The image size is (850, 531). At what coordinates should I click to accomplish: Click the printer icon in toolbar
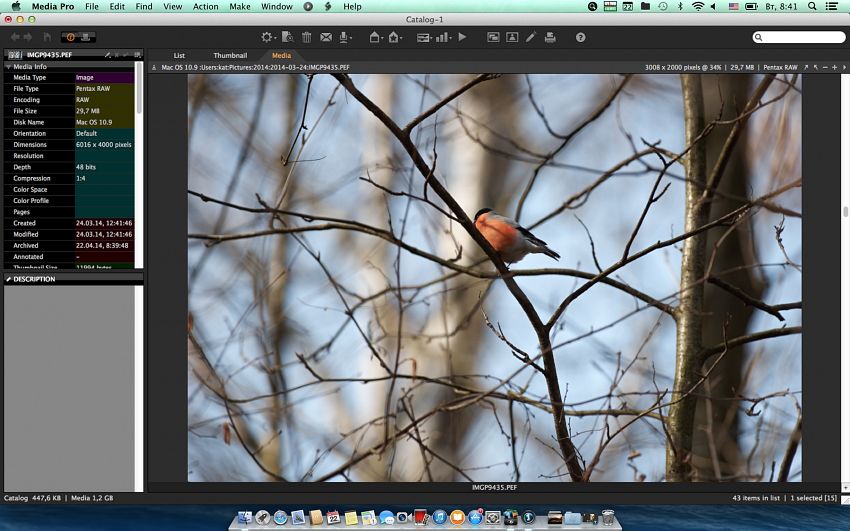(550, 37)
